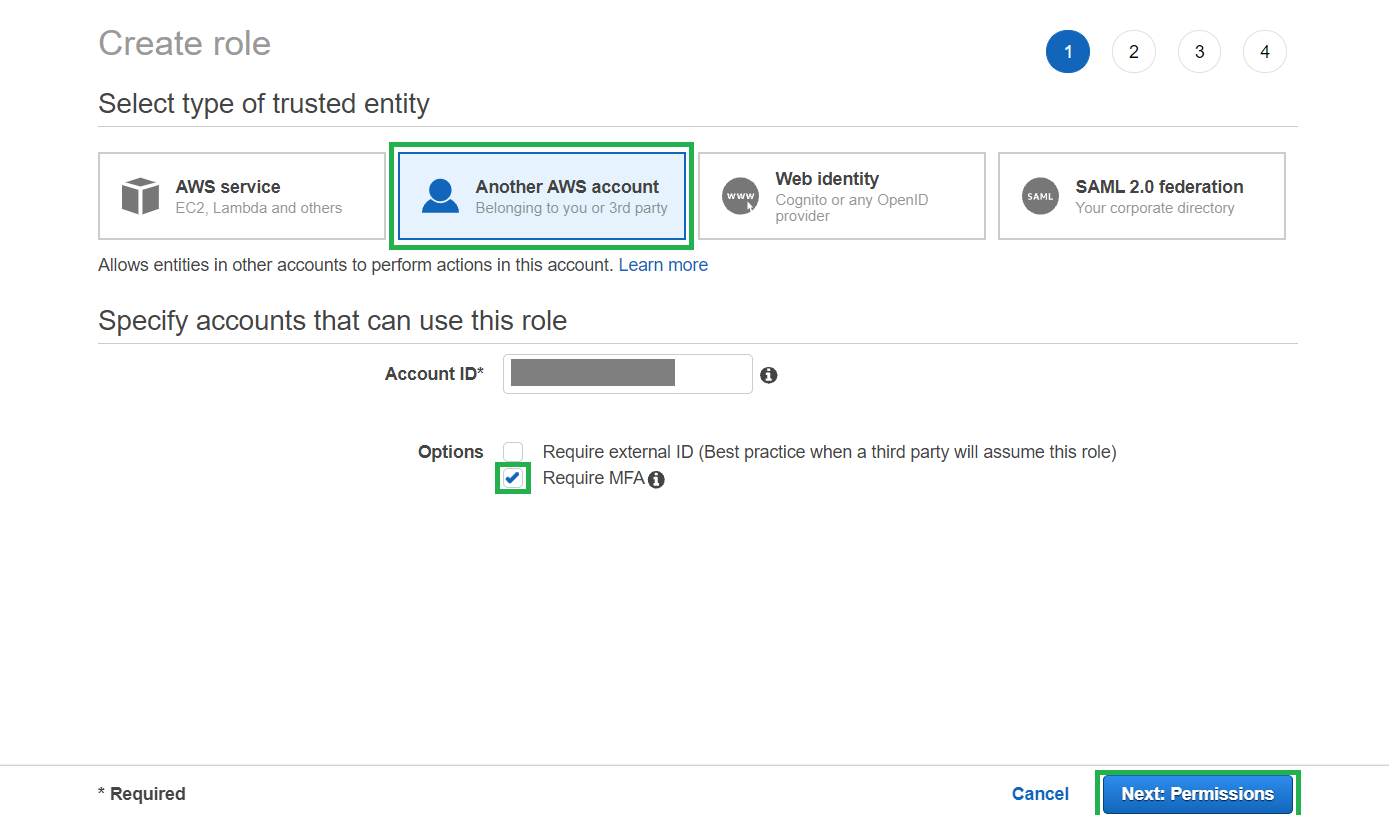Proceed with Next: Permissions button

click(1197, 793)
